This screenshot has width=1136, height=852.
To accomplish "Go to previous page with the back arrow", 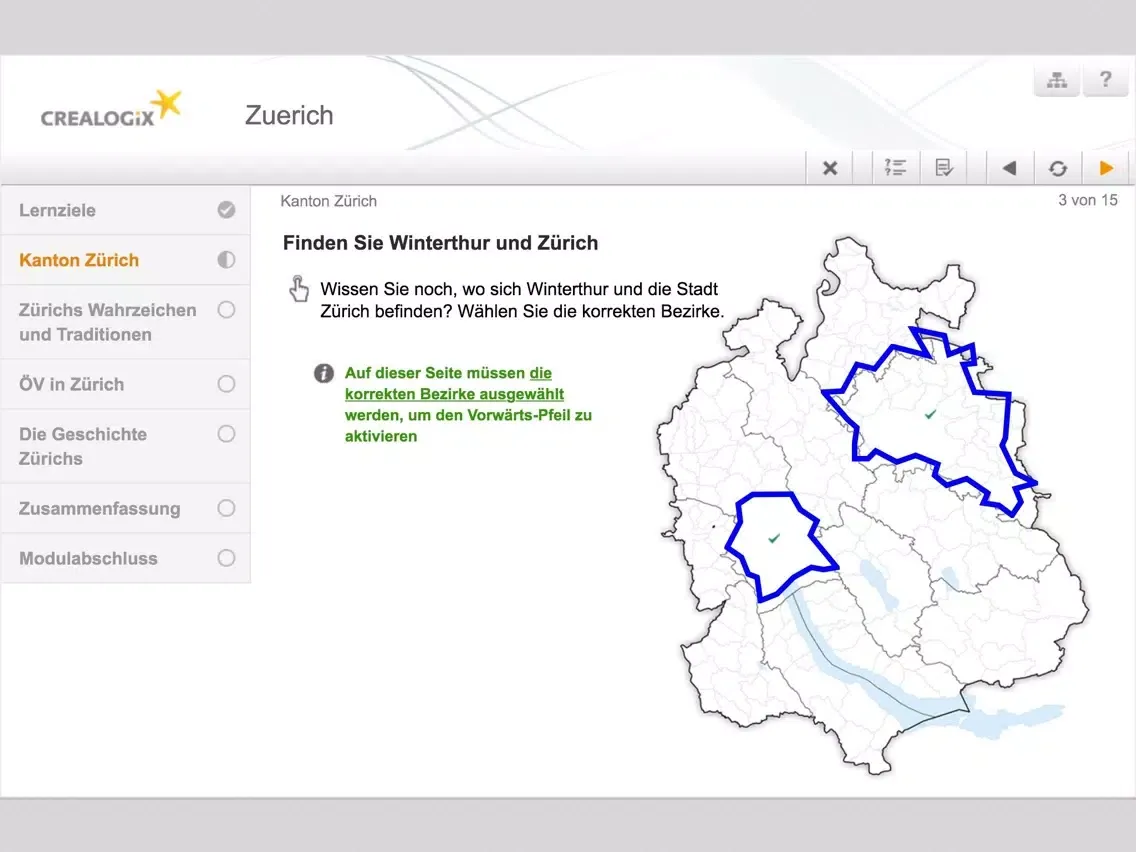I will point(1009,168).
